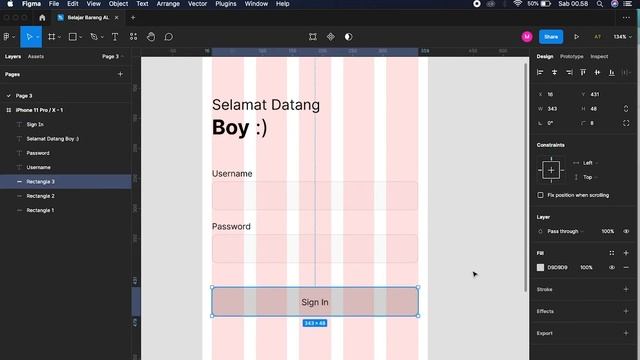This screenshot has height=360, width=640.
Task: Click the Share button
Action: pos(551,37)
